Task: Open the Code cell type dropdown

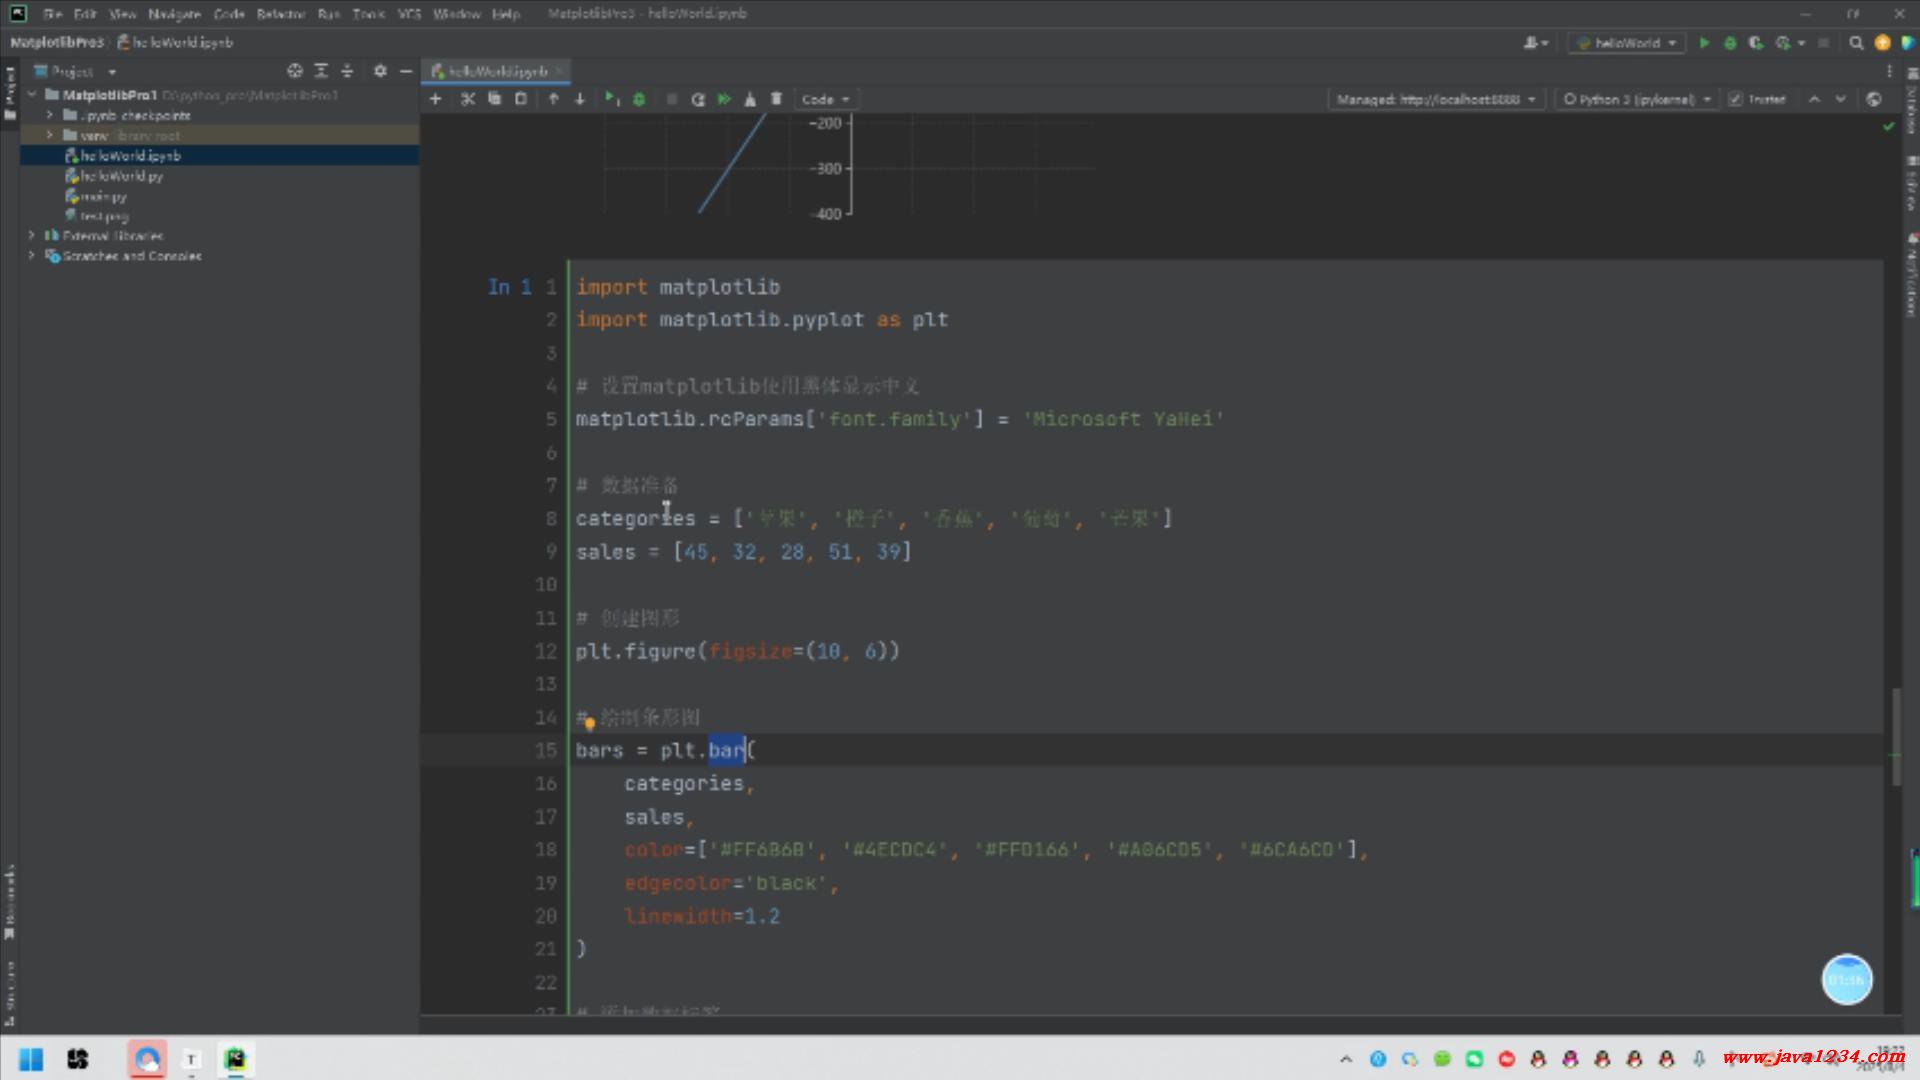Action: click(825, 99)
